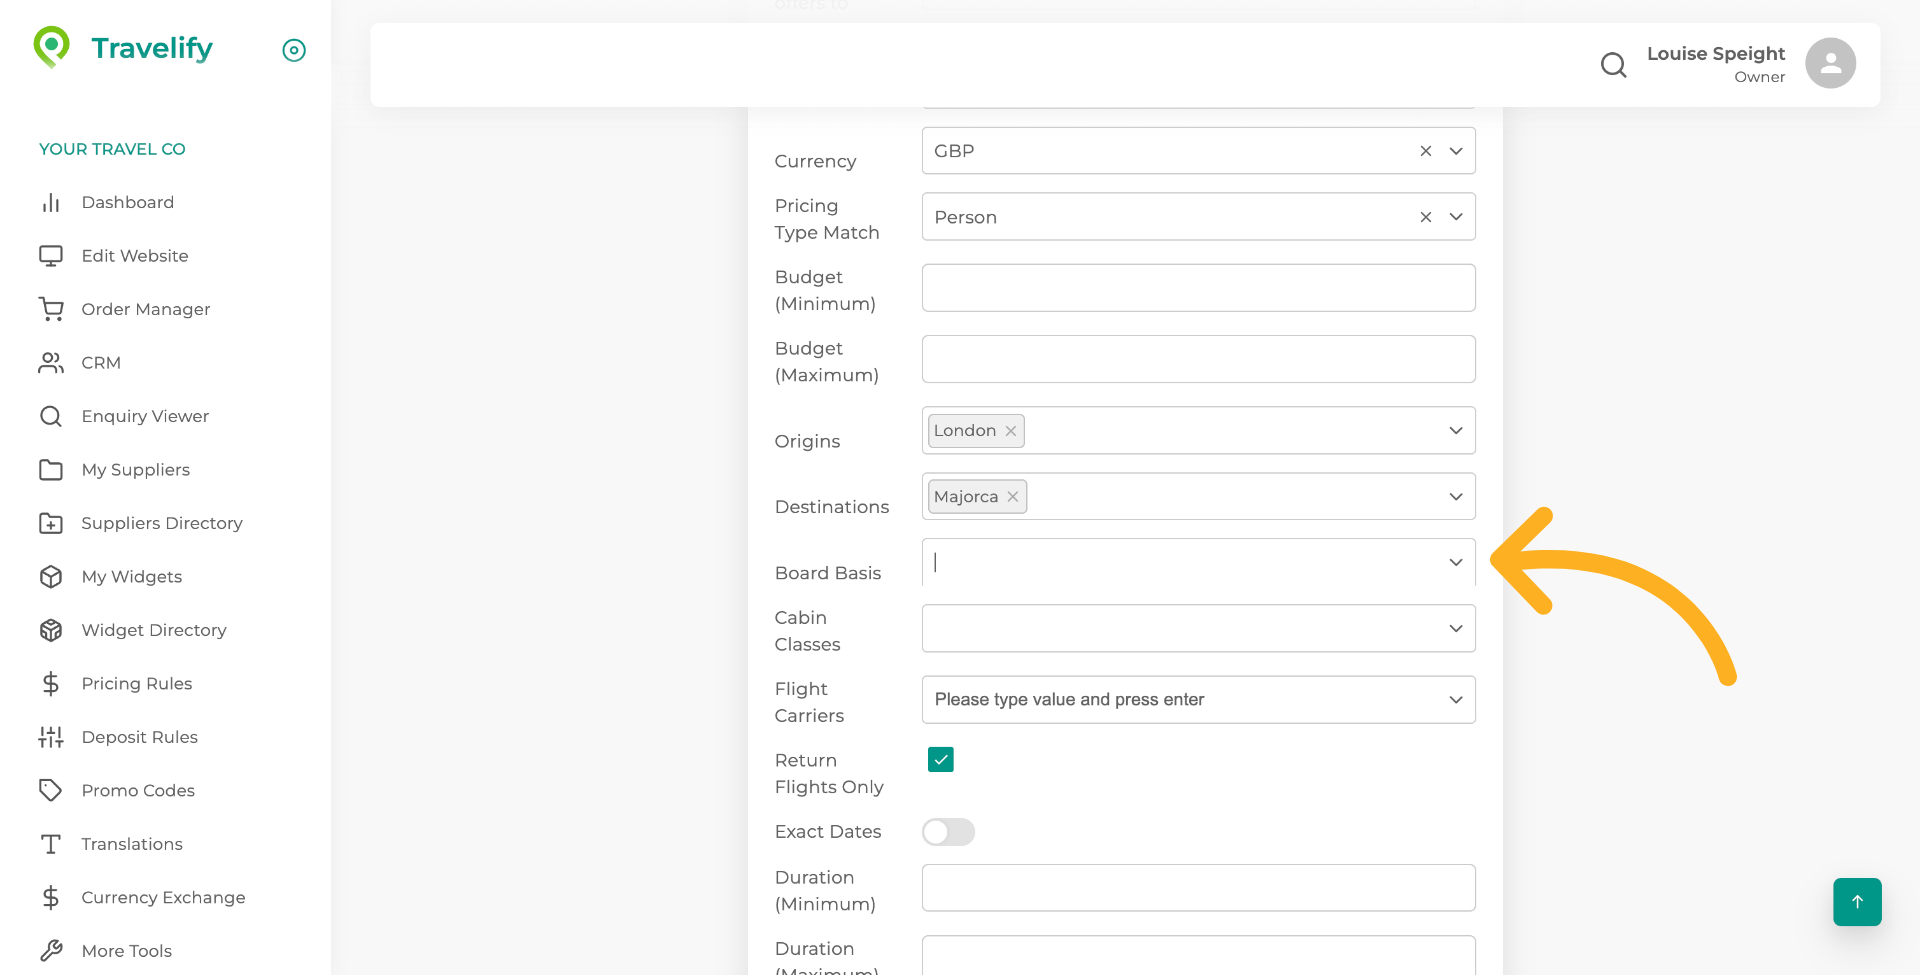Image resolution: width=1920 pixels, height=975 pixels.
Task: Expand the Destinations dropdown arrow
Action: click(x=1456, y=496)
